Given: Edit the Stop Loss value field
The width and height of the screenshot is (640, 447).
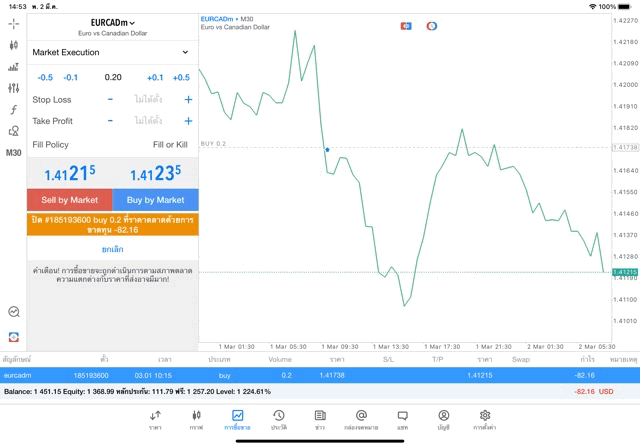Looking at the screenshot, I should tap(149, 99).
